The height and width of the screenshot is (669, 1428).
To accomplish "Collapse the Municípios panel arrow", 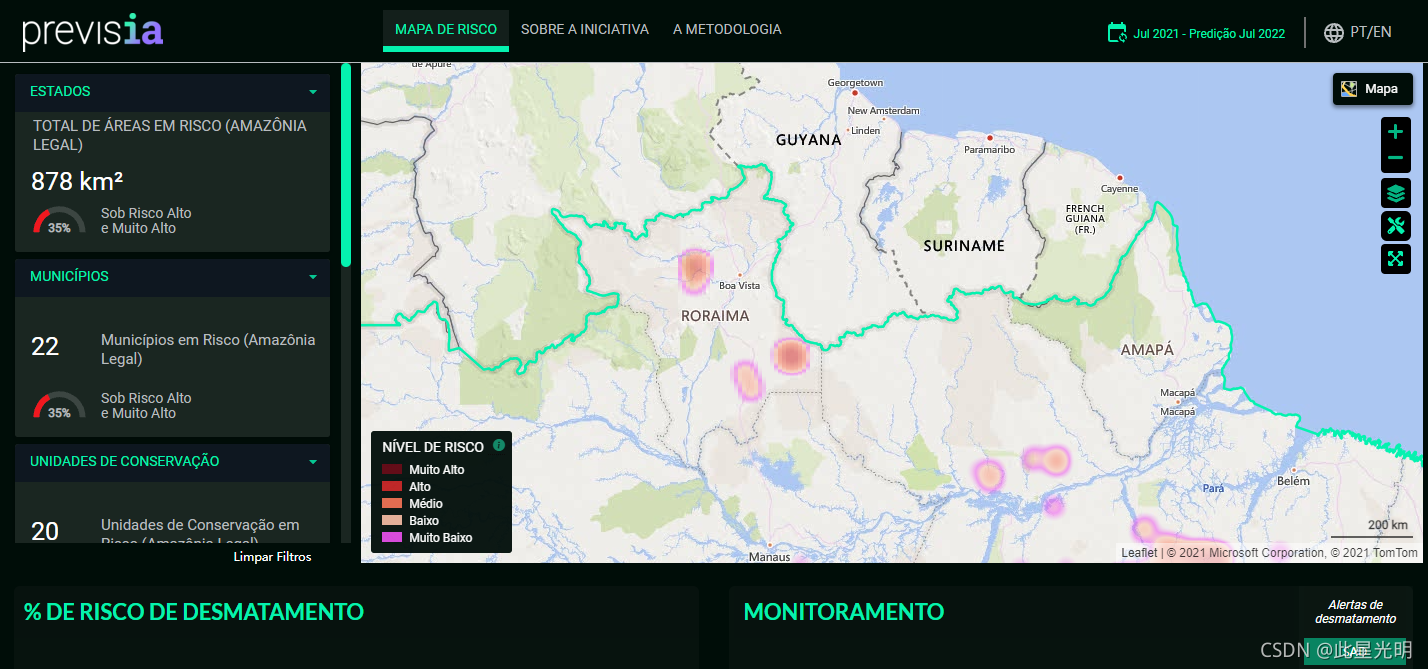I will click(313, 277).
